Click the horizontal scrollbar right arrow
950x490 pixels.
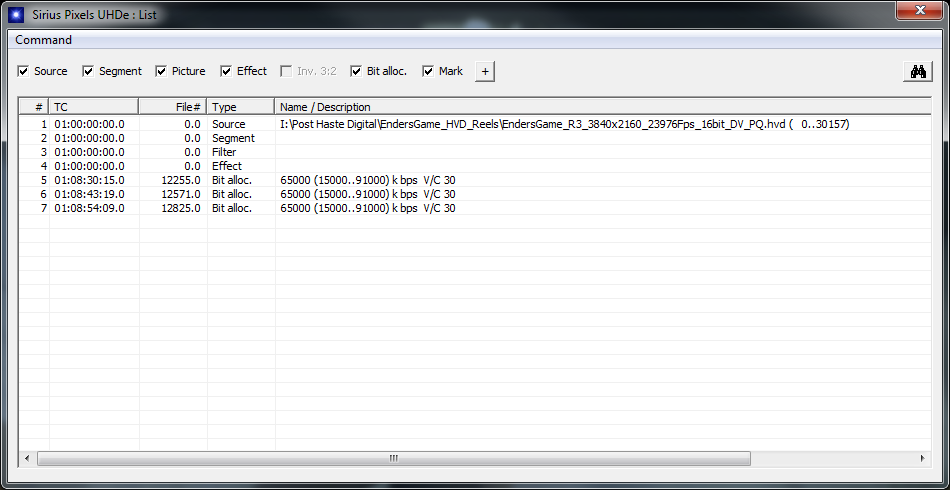point(923,459)
